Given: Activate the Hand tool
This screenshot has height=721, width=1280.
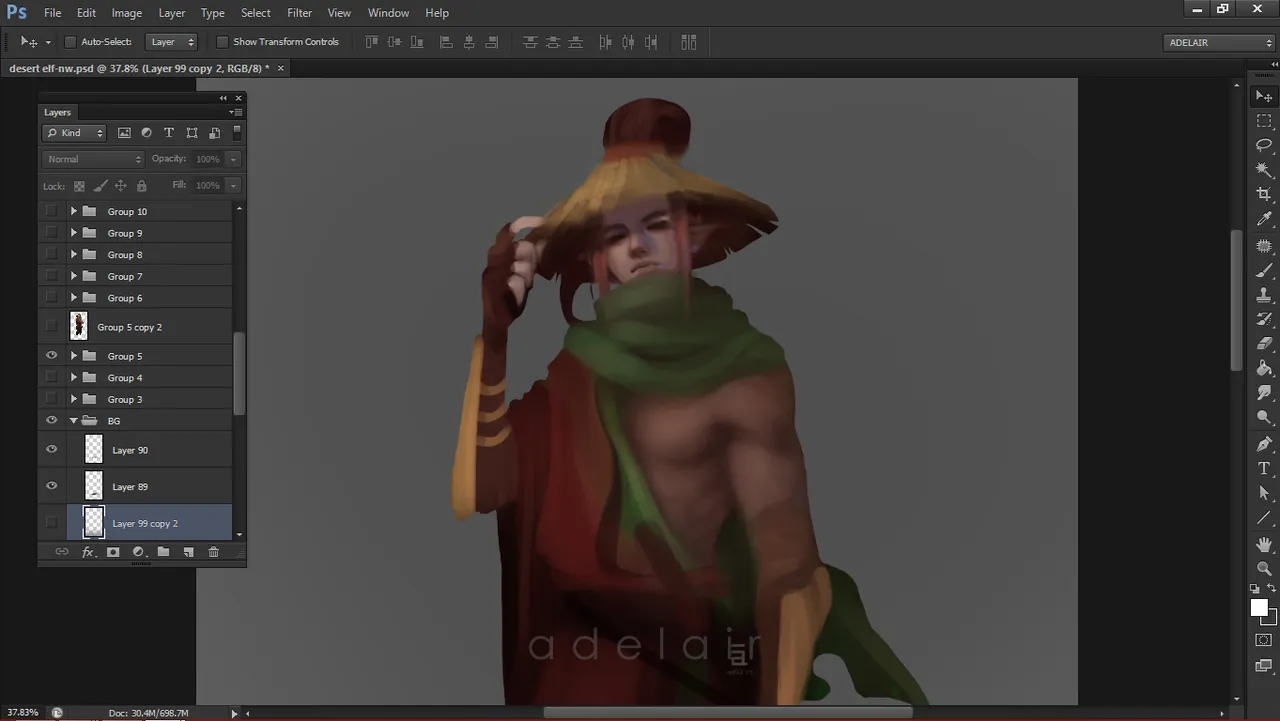Looking at the screenshot, I should [1264, 544].
